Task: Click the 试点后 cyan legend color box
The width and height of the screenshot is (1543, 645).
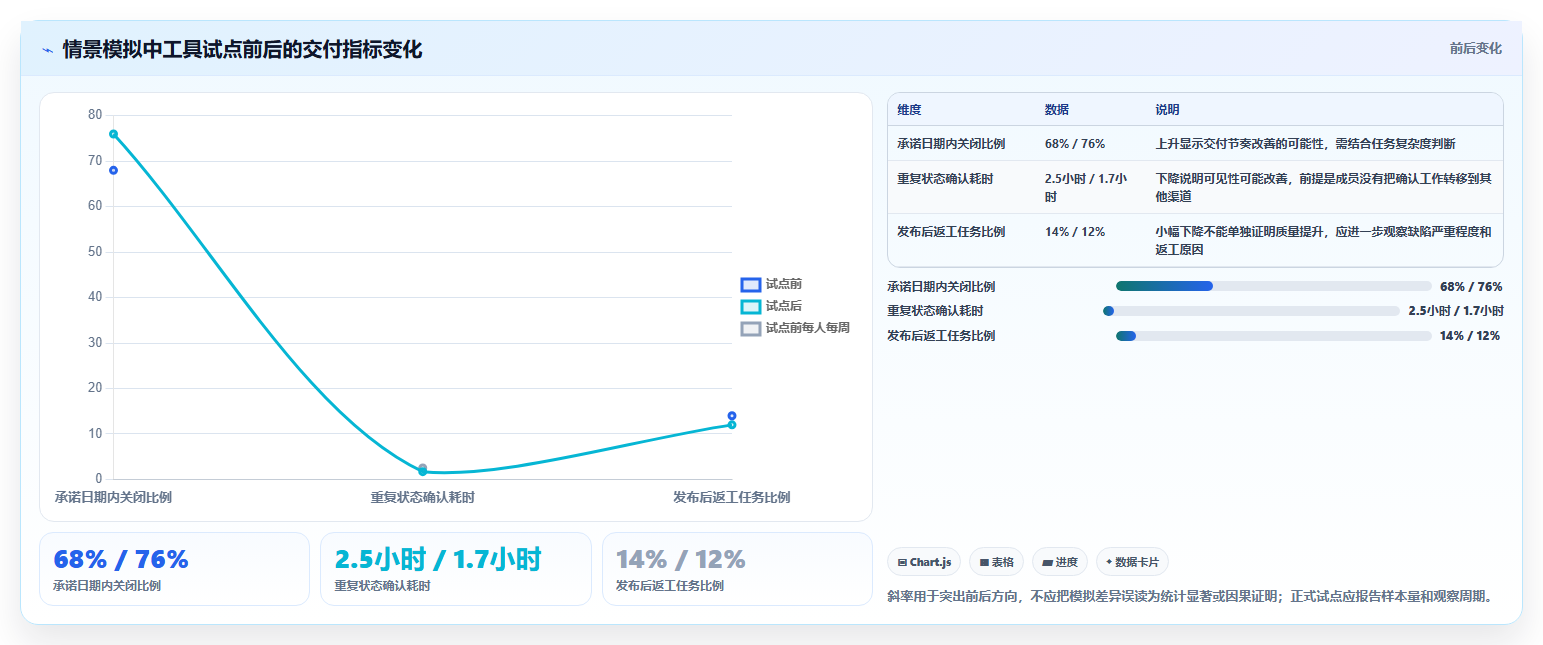Action: pos(751,307)
